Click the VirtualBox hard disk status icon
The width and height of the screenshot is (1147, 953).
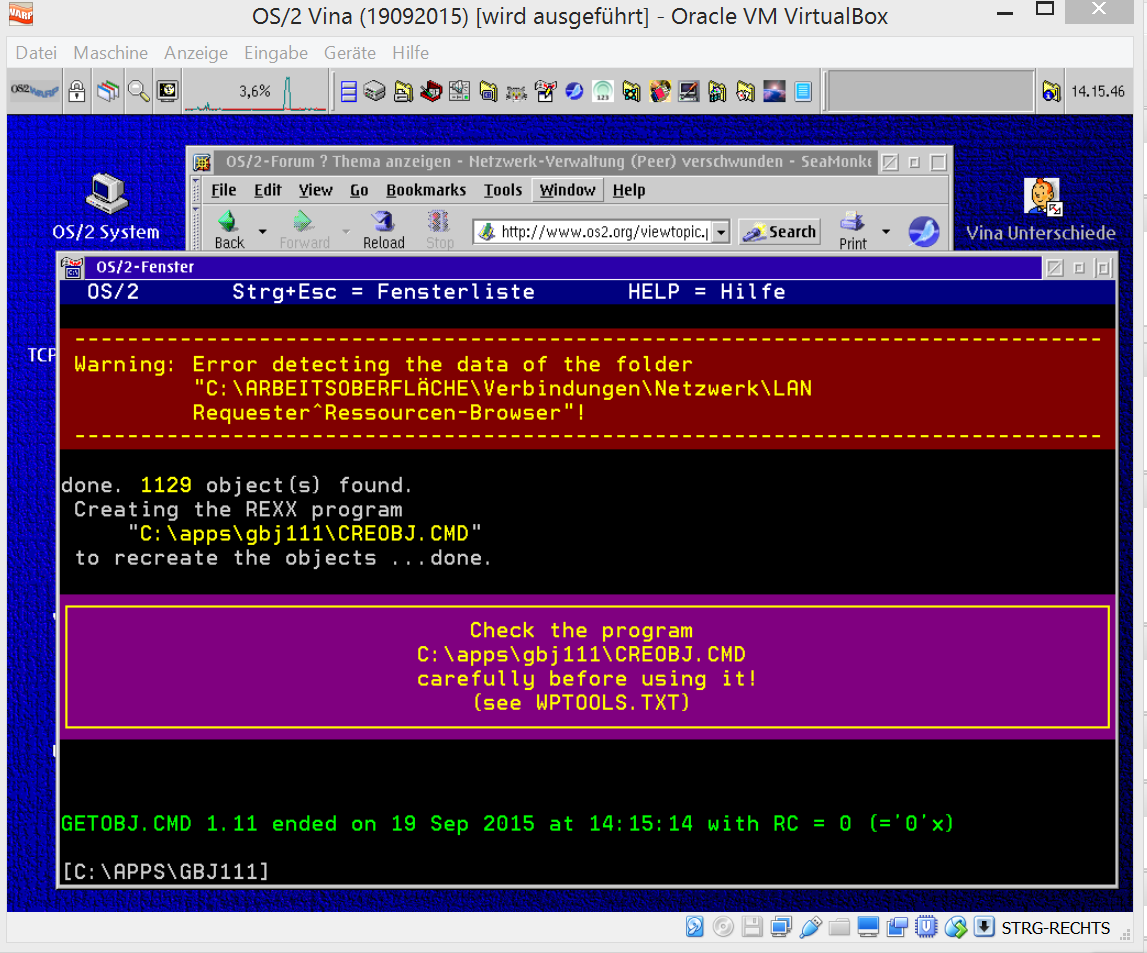point(694,927)
